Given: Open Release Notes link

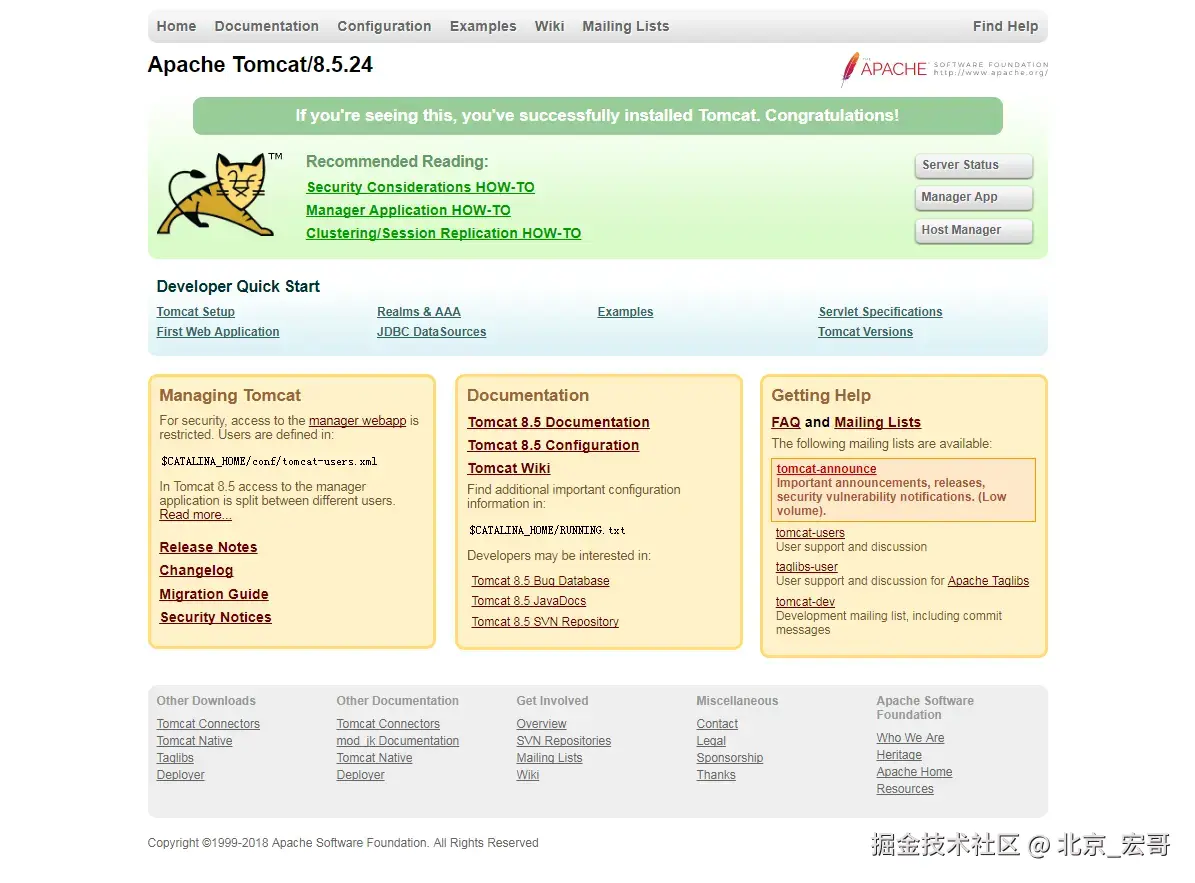Looking at the screenshot, I should (x=208, y=547).
